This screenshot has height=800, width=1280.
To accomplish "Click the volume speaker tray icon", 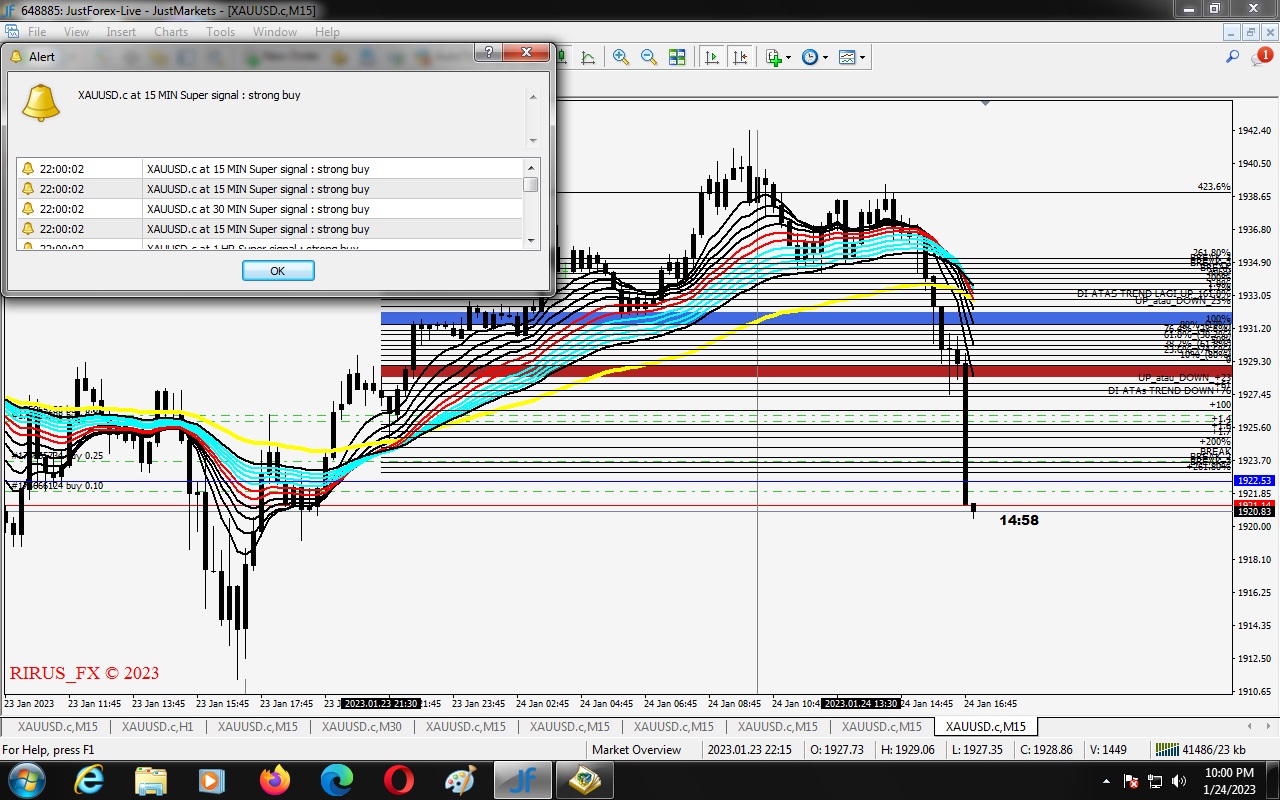I will pyautogui.click(x=1178, y=781).
